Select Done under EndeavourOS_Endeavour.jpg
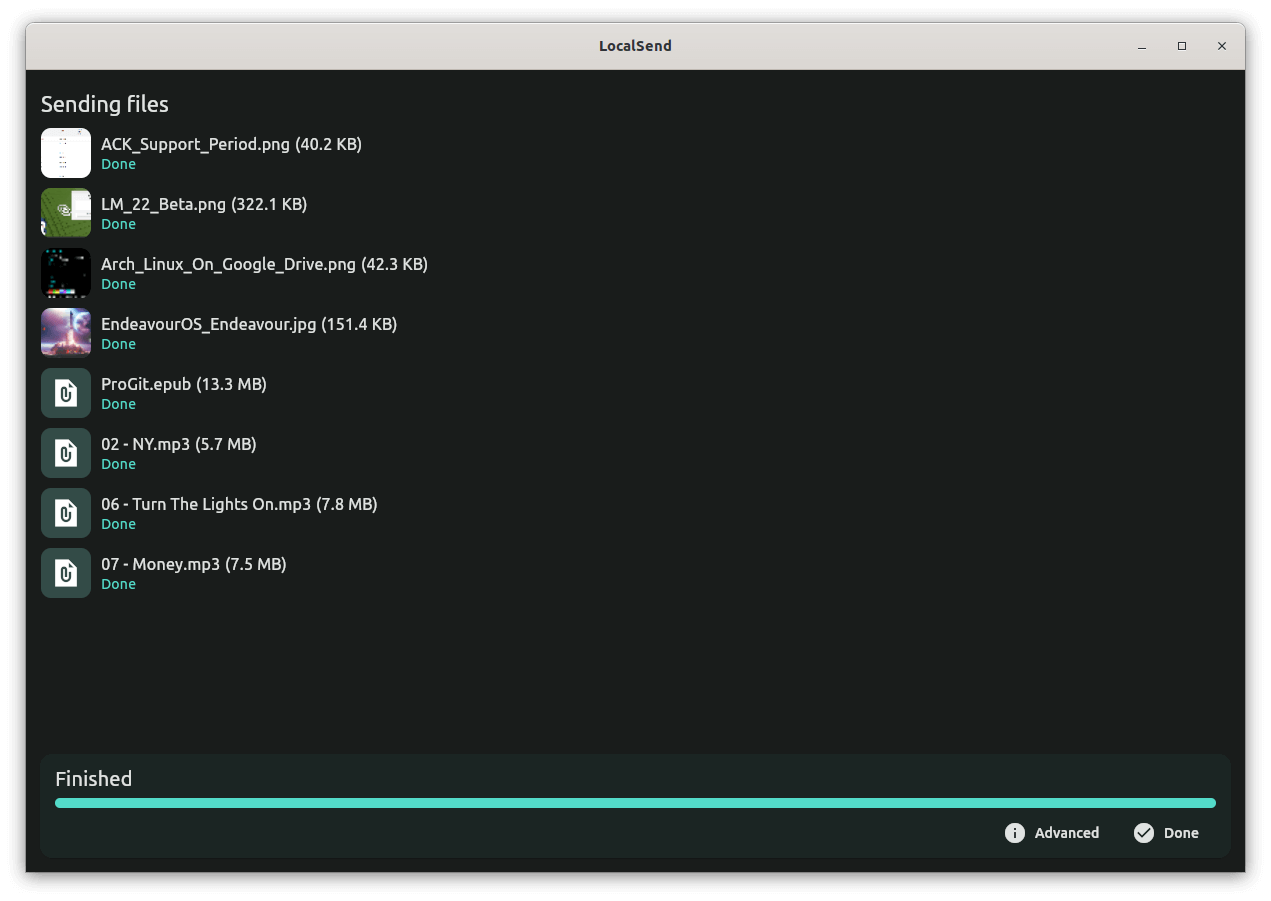This screenshot has height=901, width=1271. (x=118, y=343)
